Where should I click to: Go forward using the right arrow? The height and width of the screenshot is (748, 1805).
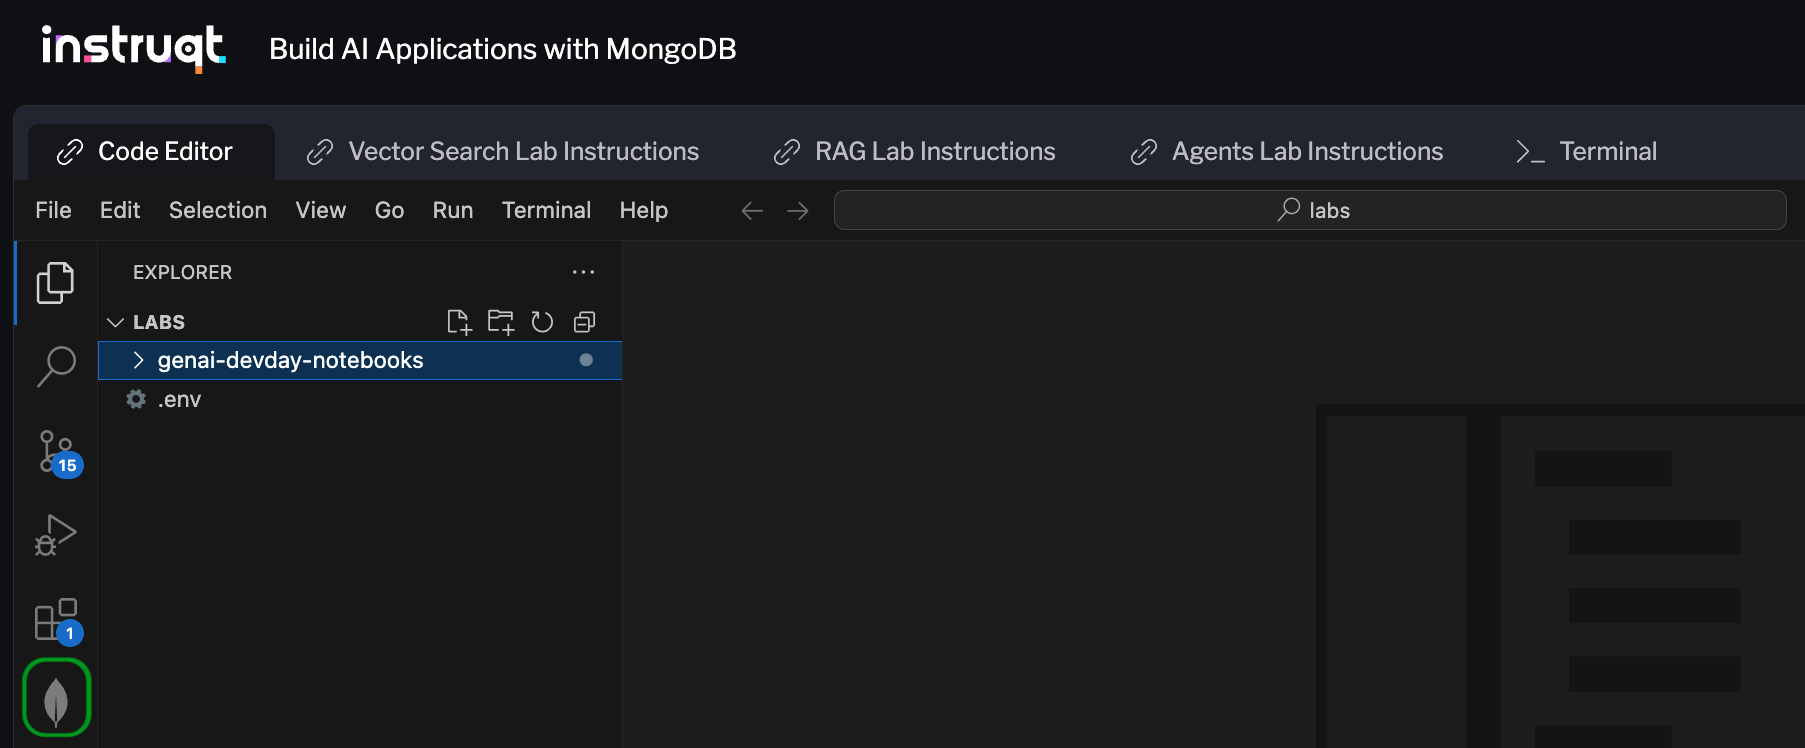pos(798,211)
